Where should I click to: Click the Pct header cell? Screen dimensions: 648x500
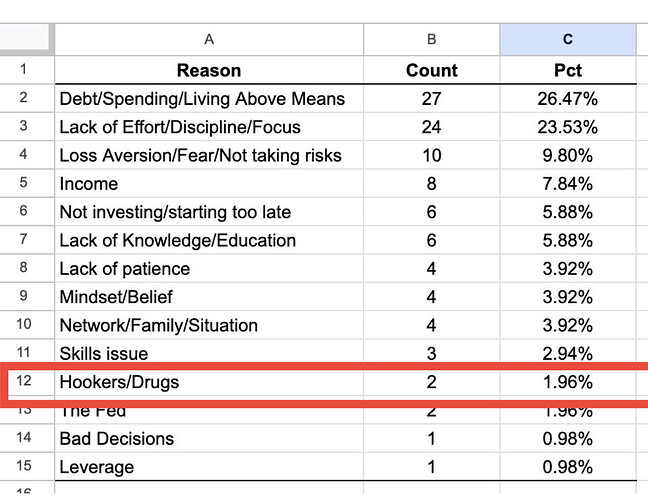[568, 70]
